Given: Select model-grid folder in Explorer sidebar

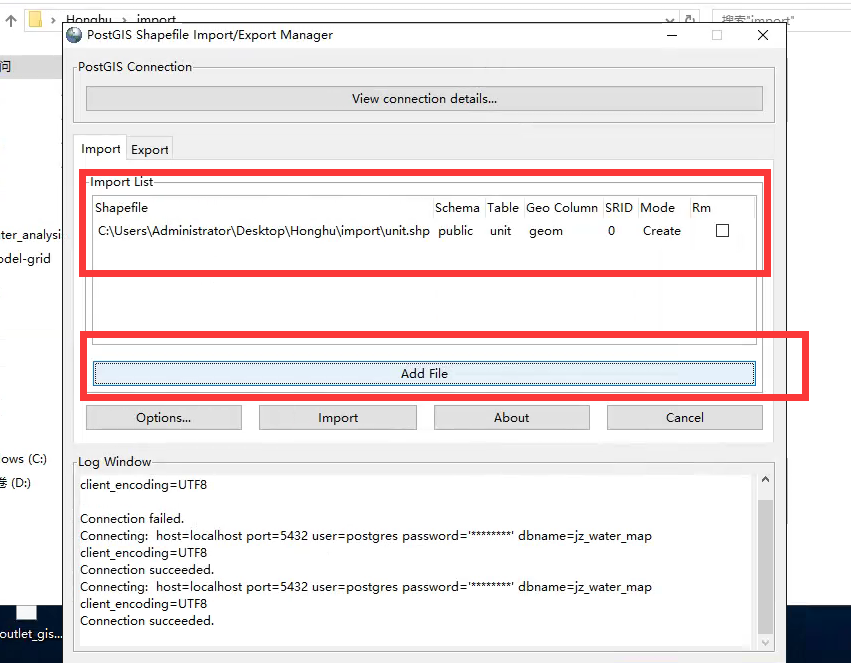Looking at the screenshot, I should point(25,259).
